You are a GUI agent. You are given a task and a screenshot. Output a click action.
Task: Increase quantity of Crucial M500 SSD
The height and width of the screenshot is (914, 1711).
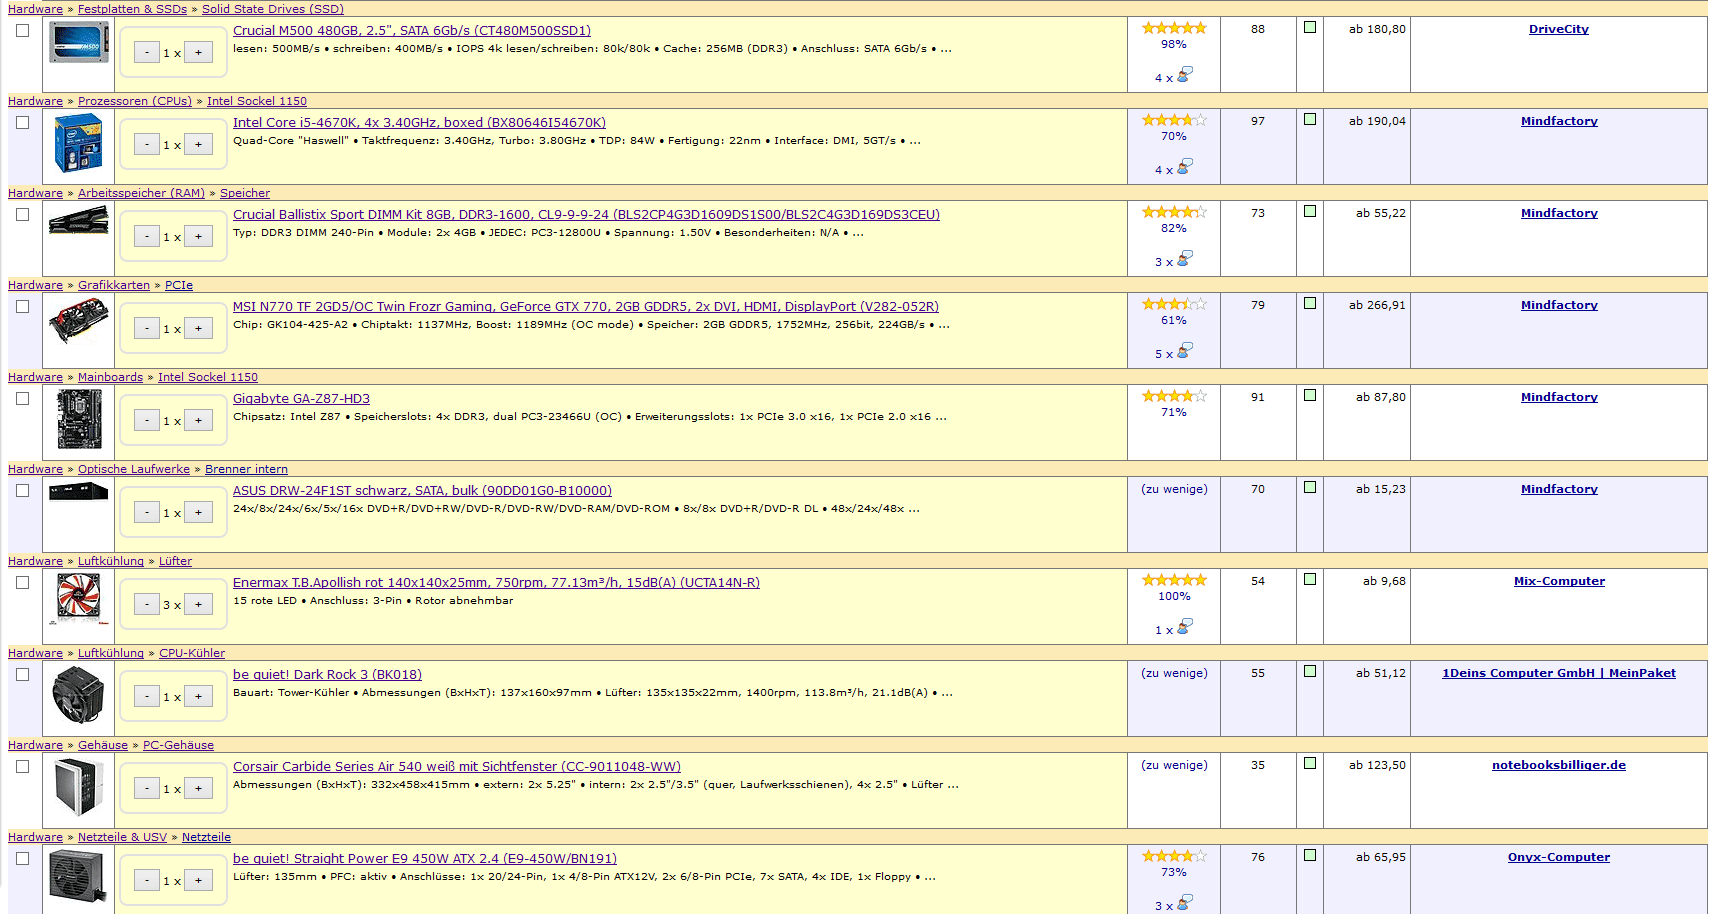(x=198, y=53)
